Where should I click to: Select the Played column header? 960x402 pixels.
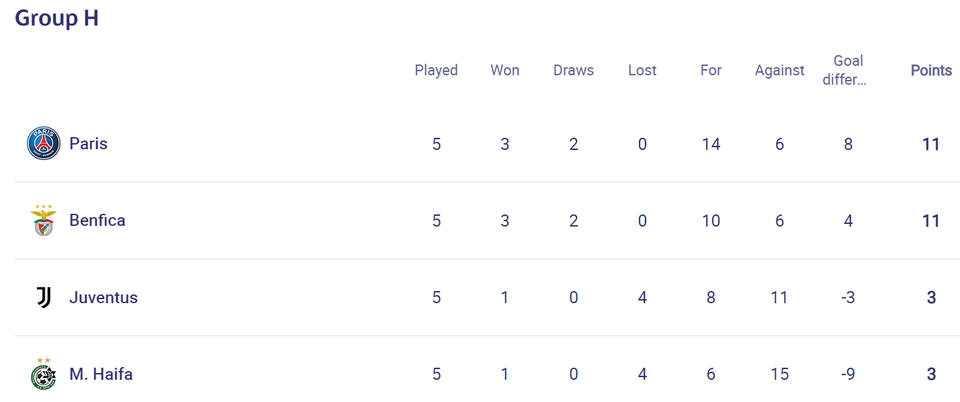point(436,70)
